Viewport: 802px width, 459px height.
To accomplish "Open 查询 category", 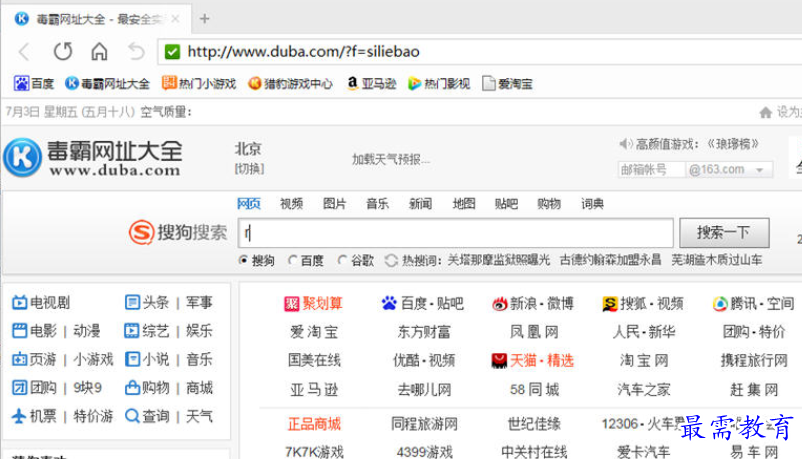I will click(x=147, y=416).
